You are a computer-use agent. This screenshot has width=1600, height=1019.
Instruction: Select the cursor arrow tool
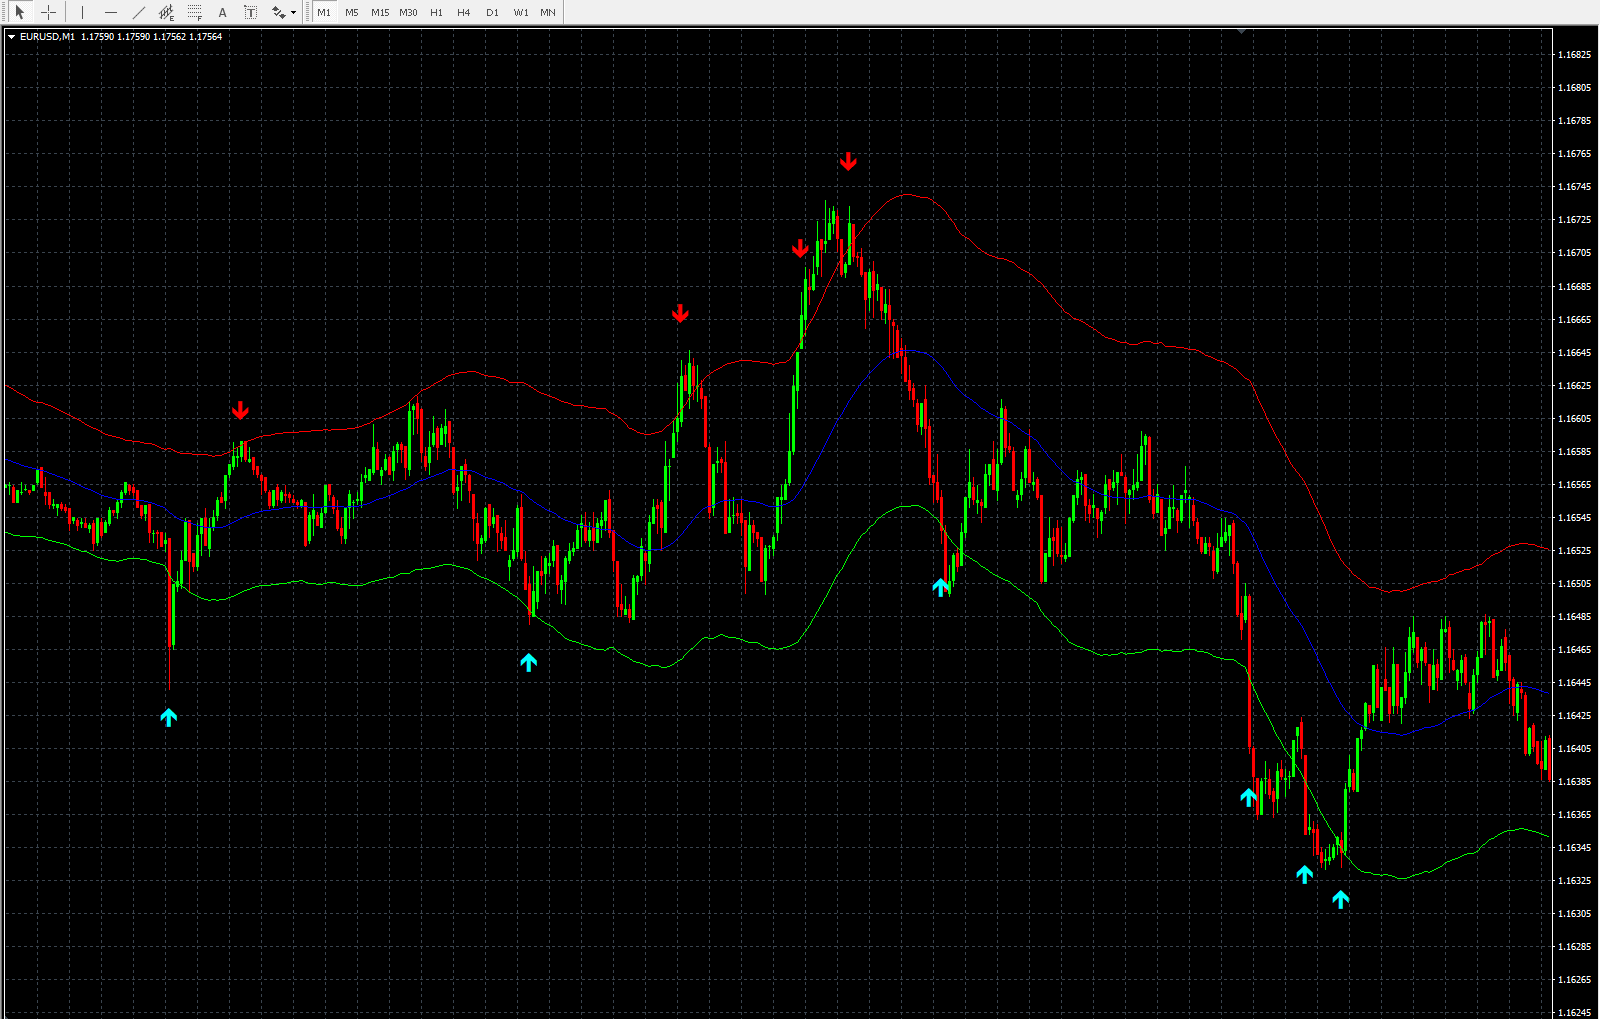(20, 13)
